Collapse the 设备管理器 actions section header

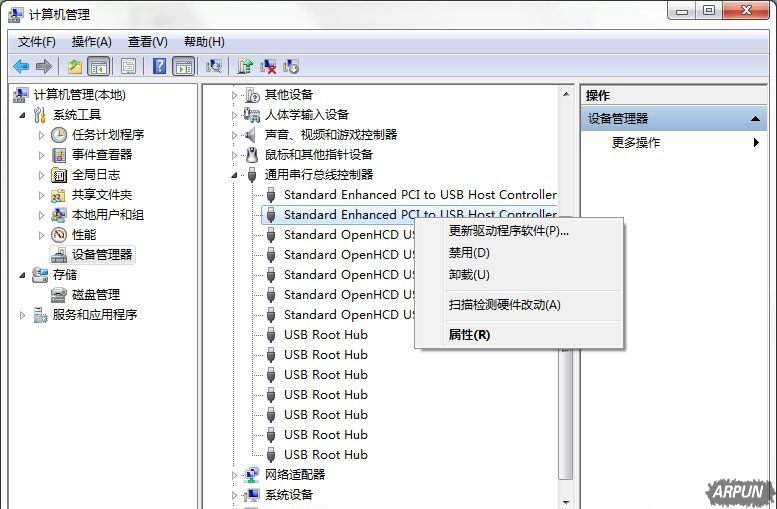pyautogui.click(x=673, y=118)
